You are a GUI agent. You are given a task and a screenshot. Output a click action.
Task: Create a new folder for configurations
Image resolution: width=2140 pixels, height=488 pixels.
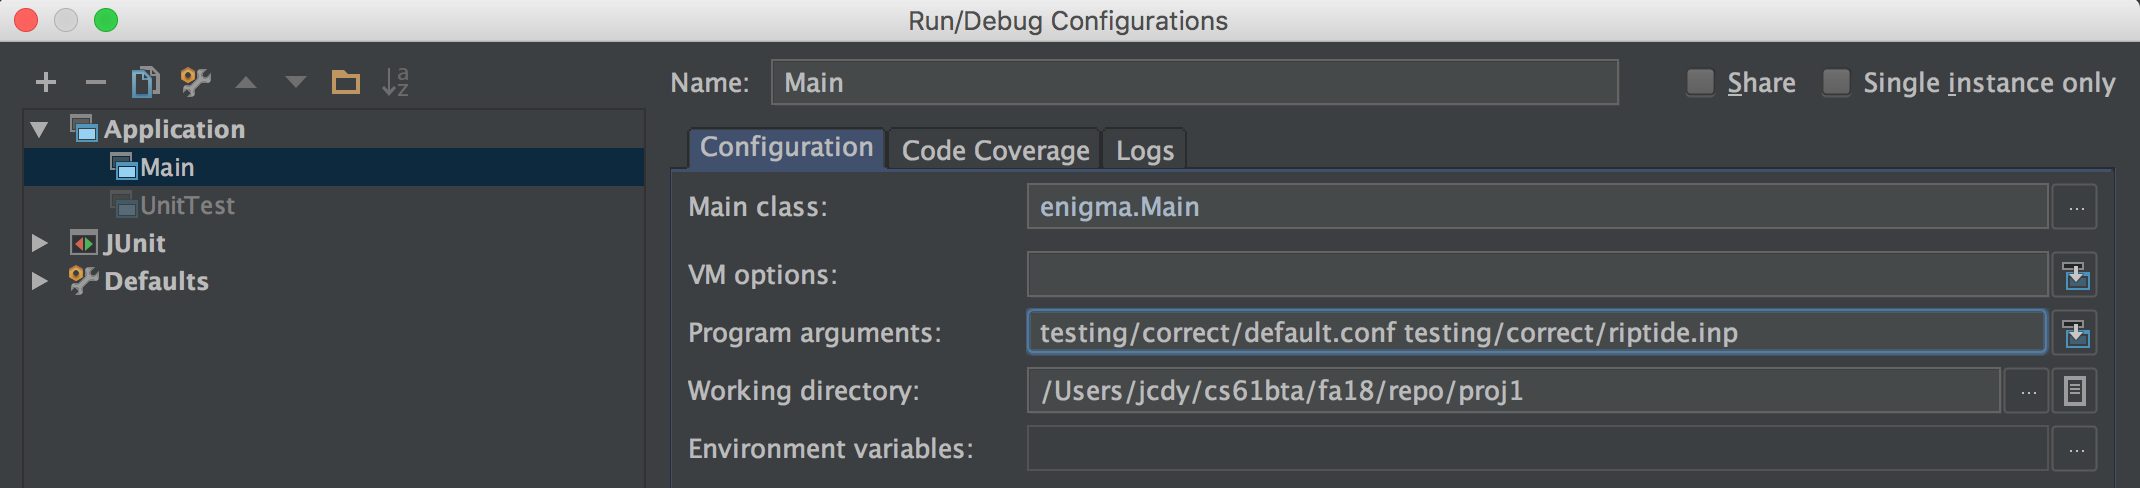[x=346, y=82]
